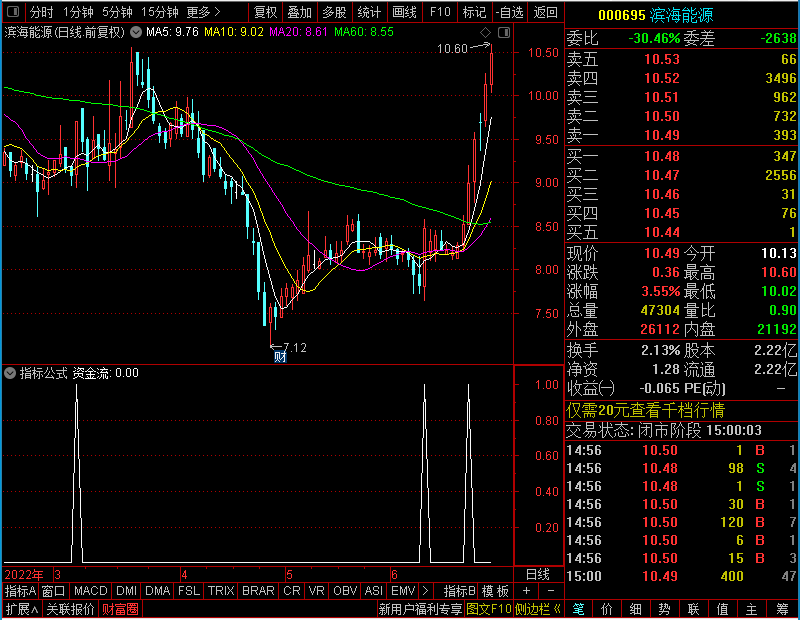
Task: Select the 筹 chip distribution tab
Action: tap(782, 609)
